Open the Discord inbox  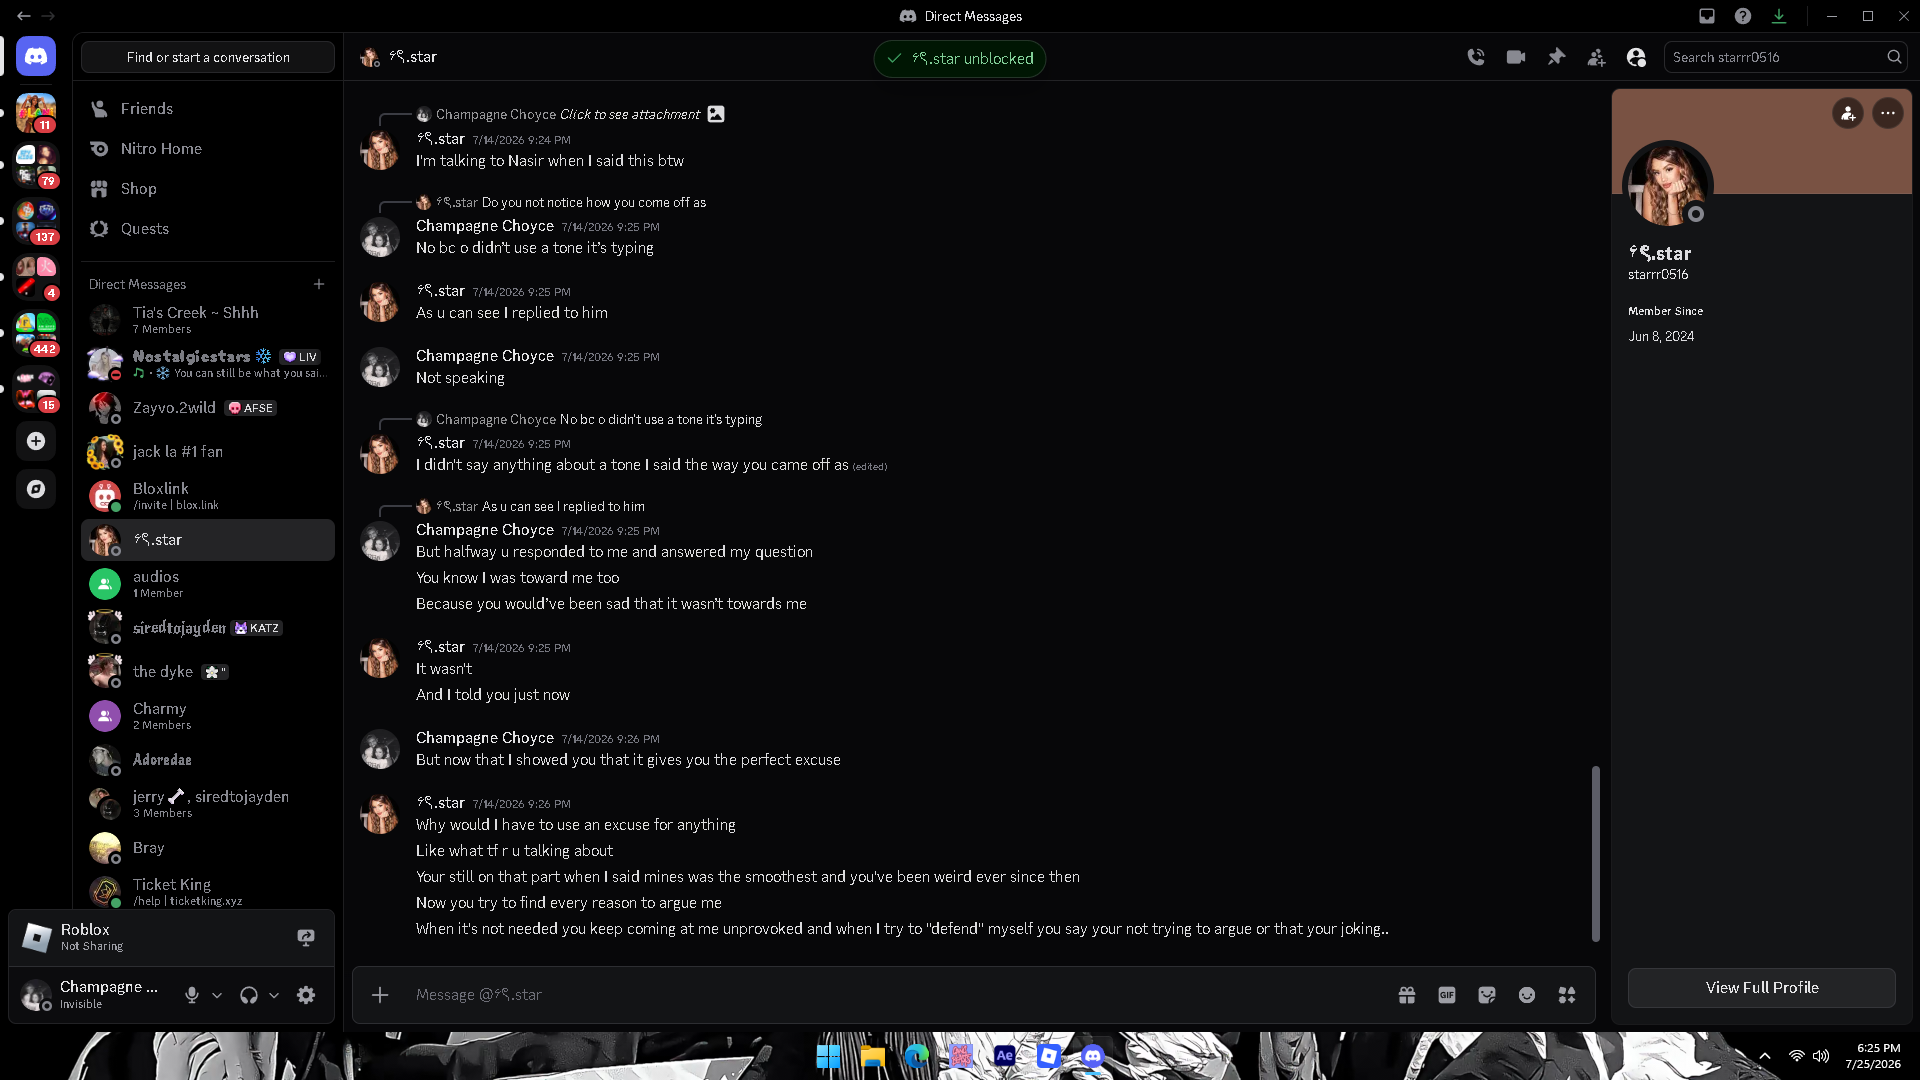[1707, 16]
